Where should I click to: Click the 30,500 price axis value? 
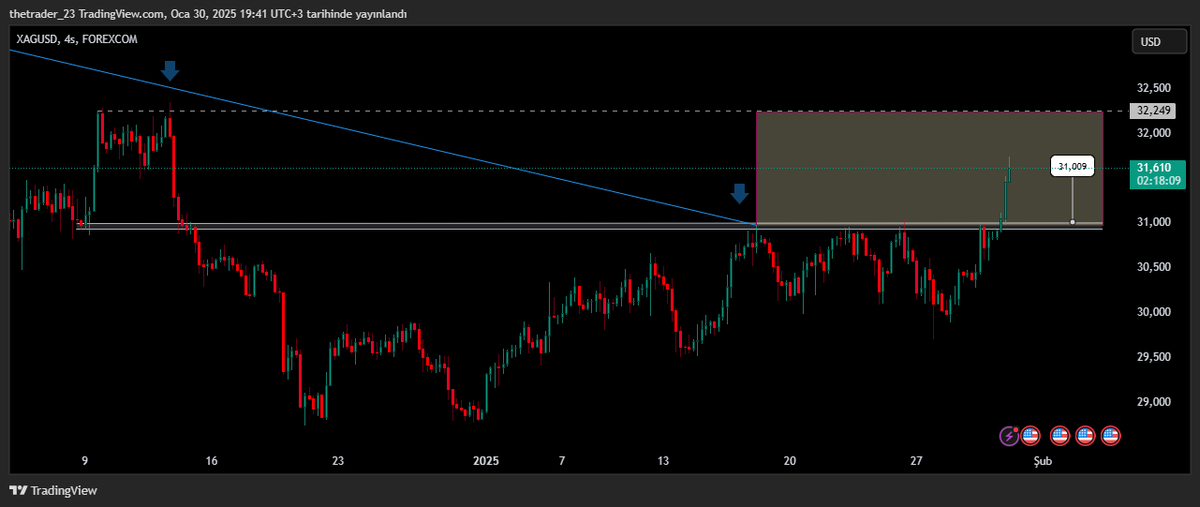(x=1155, y=267)
